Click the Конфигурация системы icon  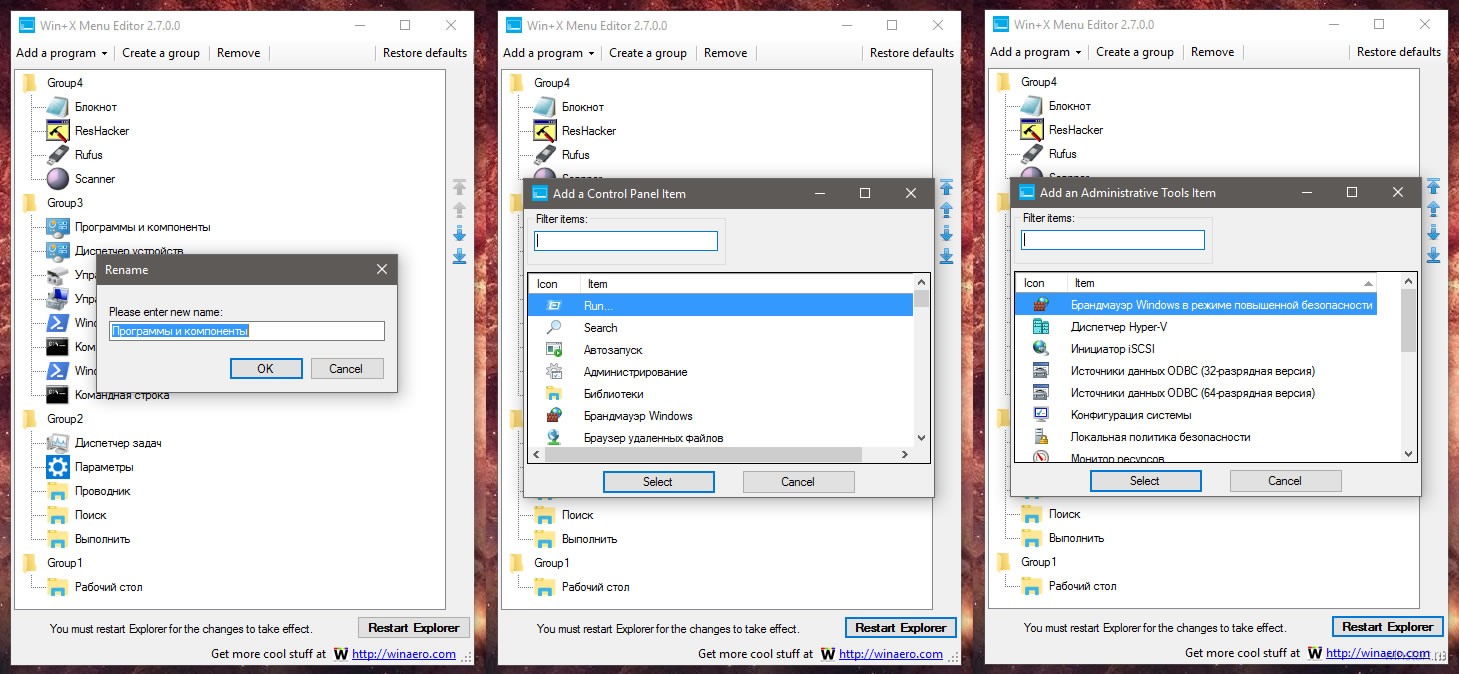pos(1041,415)
